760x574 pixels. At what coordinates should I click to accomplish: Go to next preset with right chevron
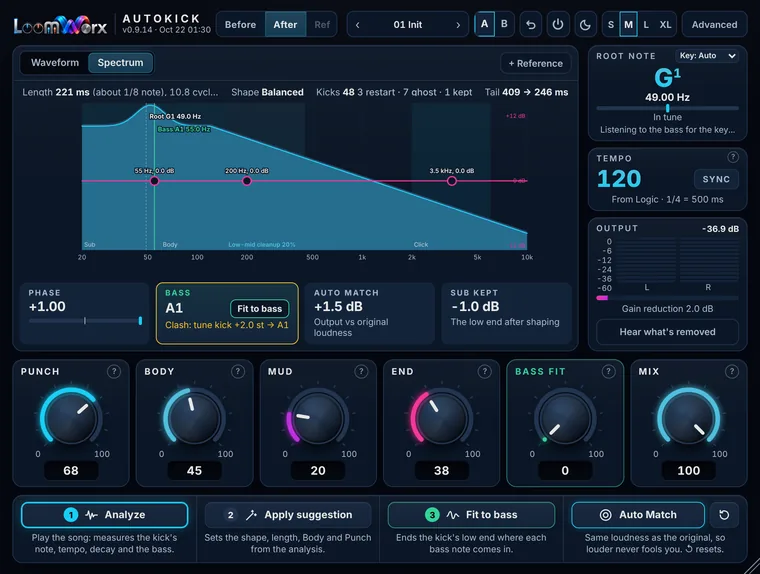pos(458,25)
